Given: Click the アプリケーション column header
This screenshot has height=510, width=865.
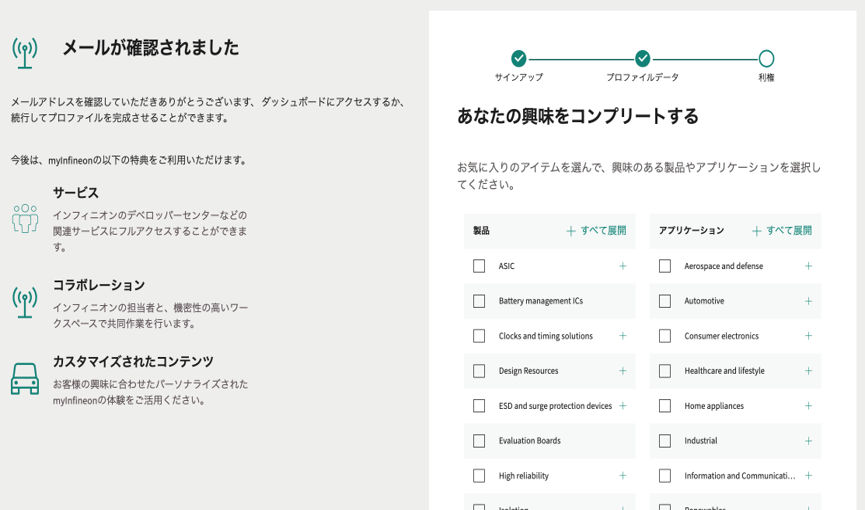Looking at the screenshot, I should pos(691,231).
